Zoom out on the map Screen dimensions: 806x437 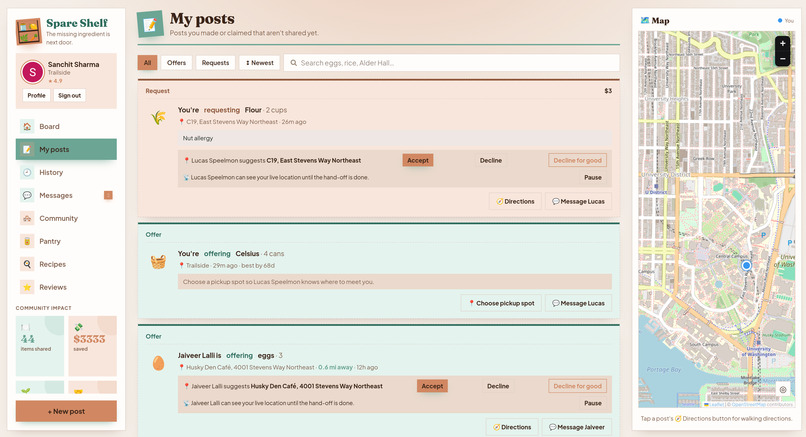[x=782, y=59]
